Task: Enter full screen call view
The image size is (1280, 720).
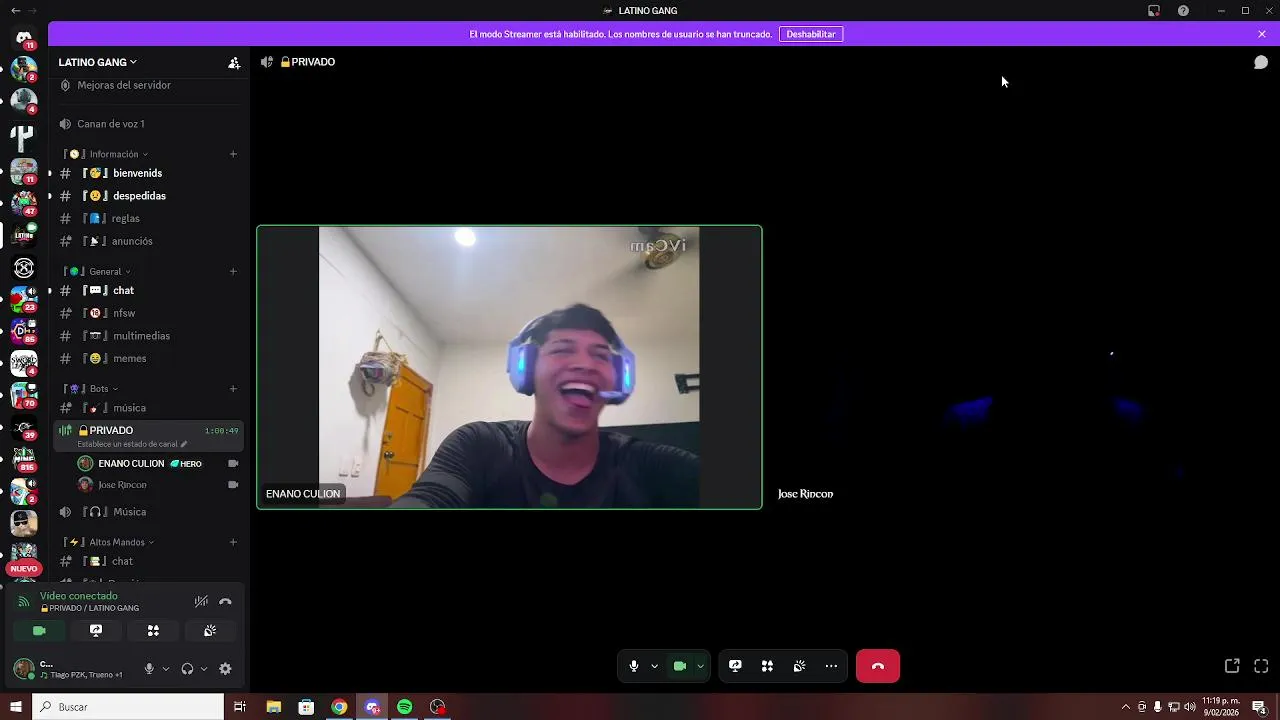Action: click(x=1261, y=666)
